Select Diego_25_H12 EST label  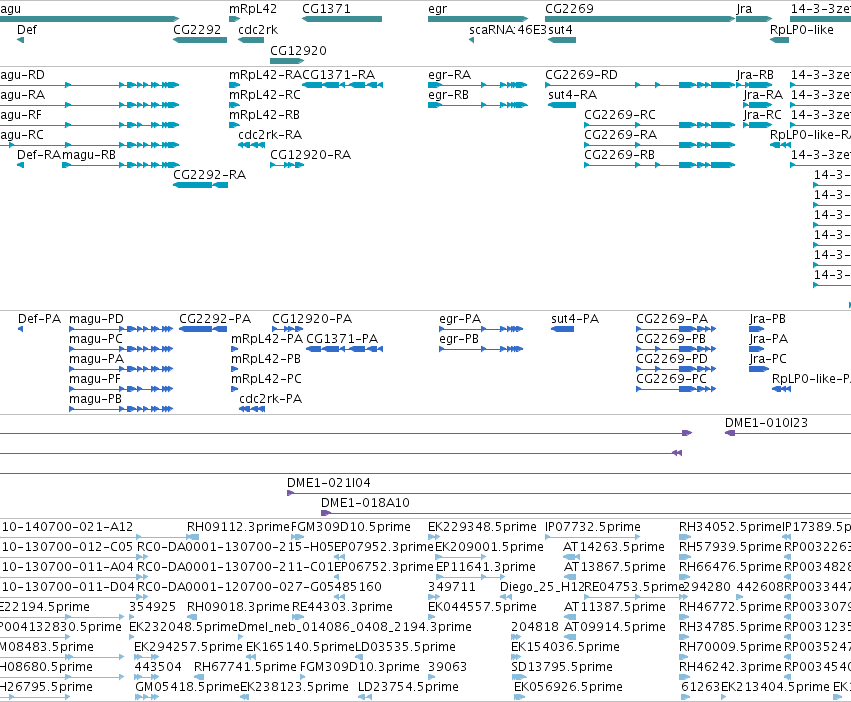pos(541,587)
